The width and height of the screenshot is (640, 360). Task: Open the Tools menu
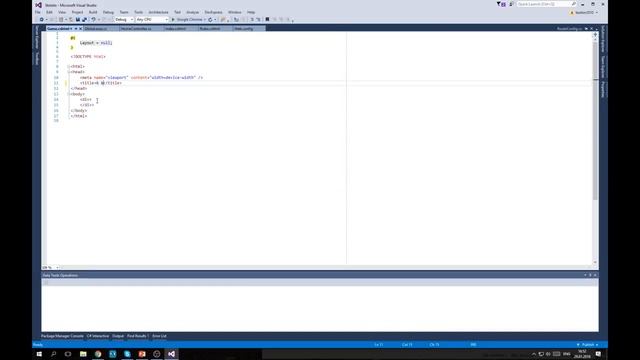(x=139, y=12)
